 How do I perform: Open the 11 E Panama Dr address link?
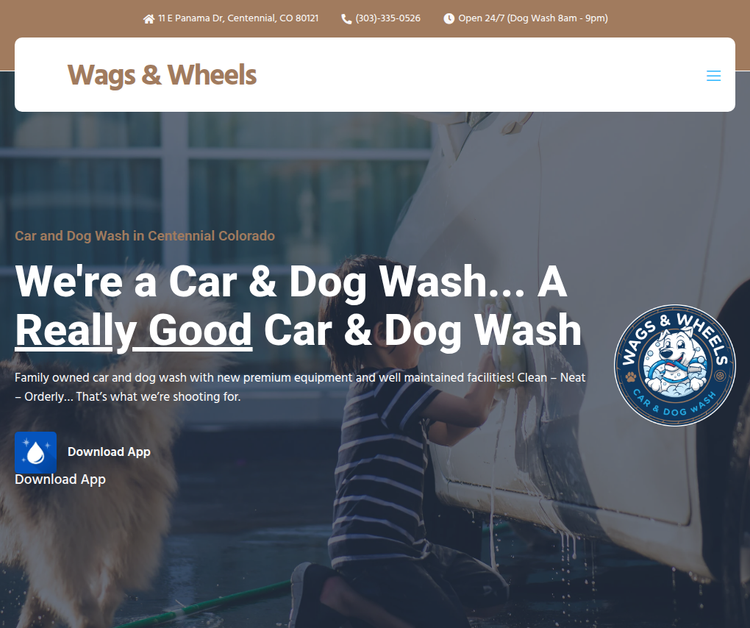tap(238, 18)
